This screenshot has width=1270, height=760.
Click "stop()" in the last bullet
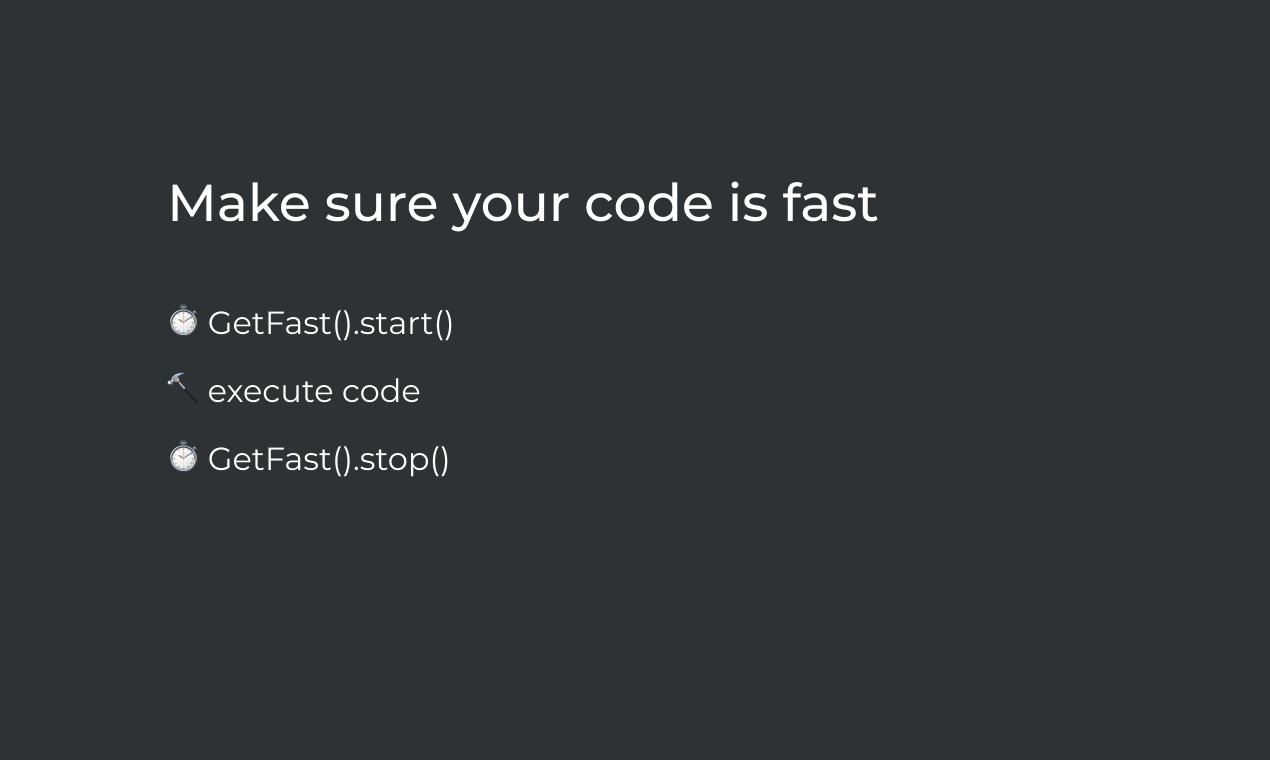click(x=404, y=460)
